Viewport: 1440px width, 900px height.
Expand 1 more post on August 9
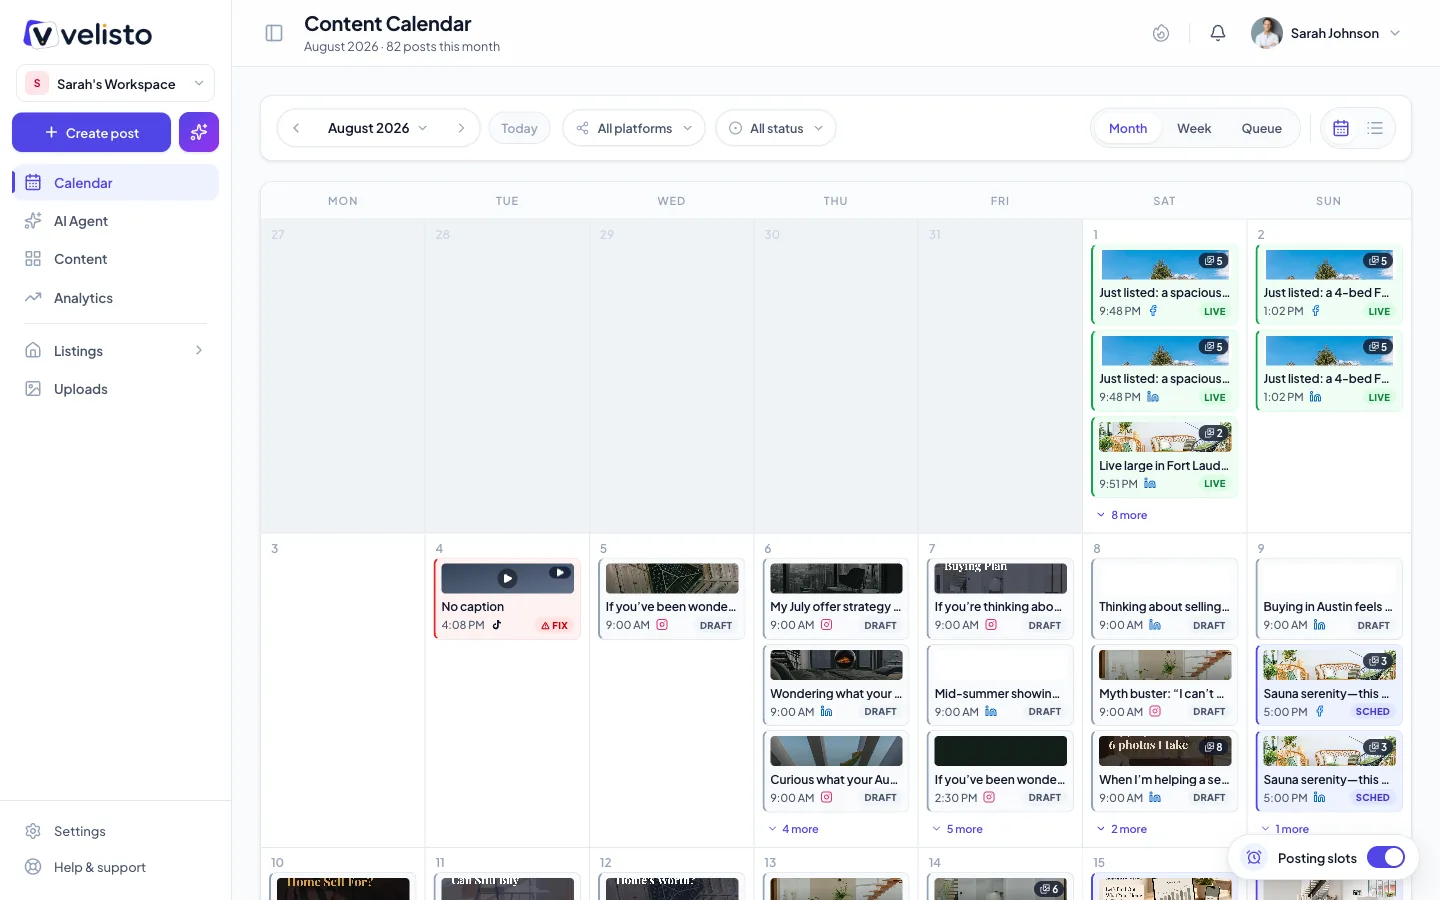click(1285, 829)
